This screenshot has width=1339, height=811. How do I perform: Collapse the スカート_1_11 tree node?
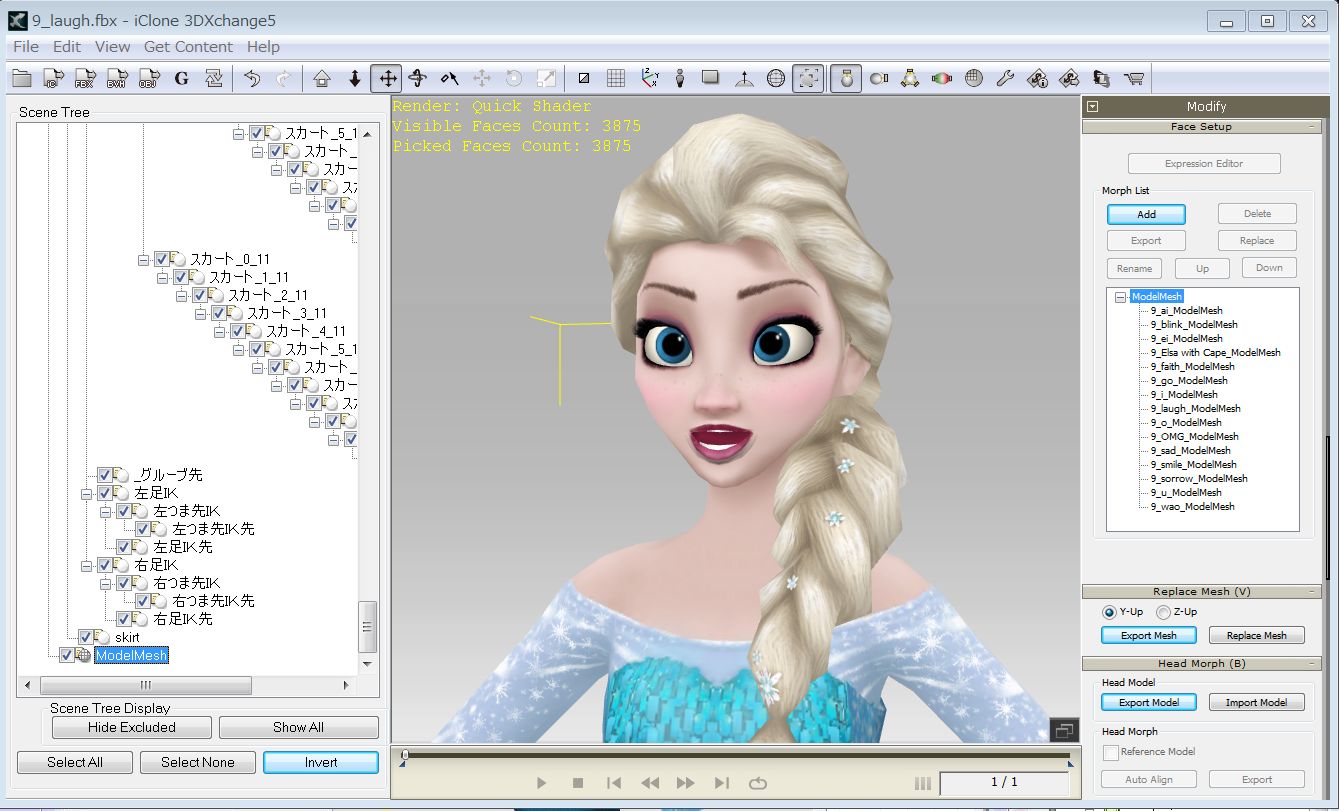[163, 278]
